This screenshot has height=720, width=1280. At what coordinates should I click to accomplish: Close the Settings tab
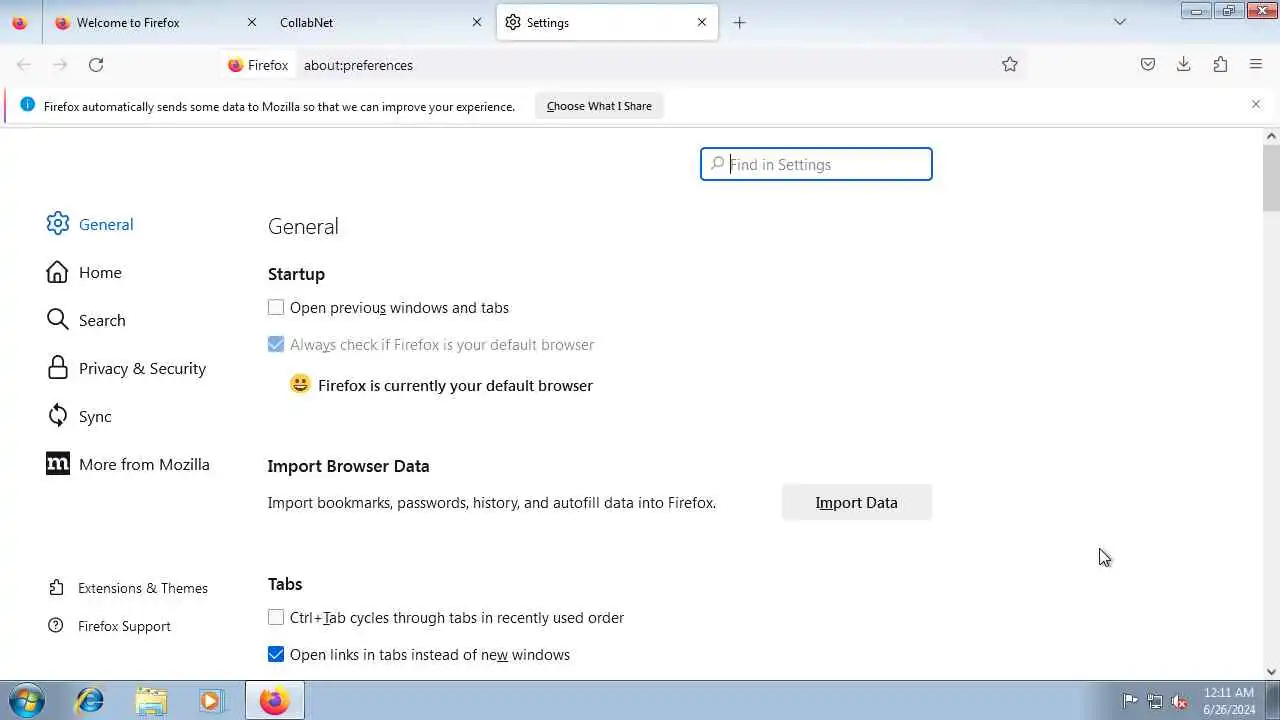point(702,22)
